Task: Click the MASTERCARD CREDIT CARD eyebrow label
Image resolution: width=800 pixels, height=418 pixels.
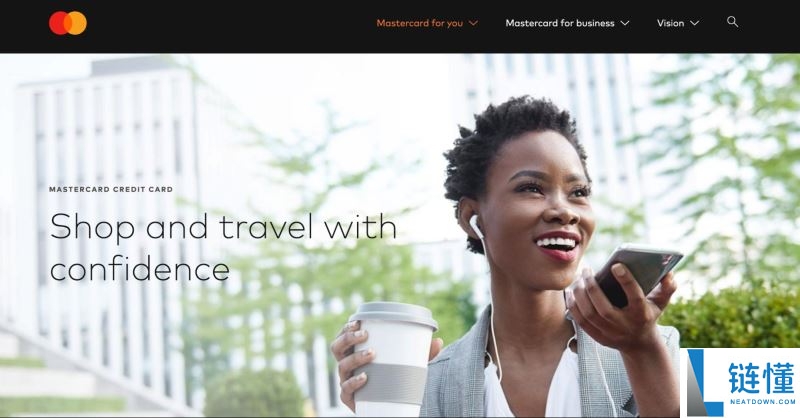Action: tap(111, 189)
